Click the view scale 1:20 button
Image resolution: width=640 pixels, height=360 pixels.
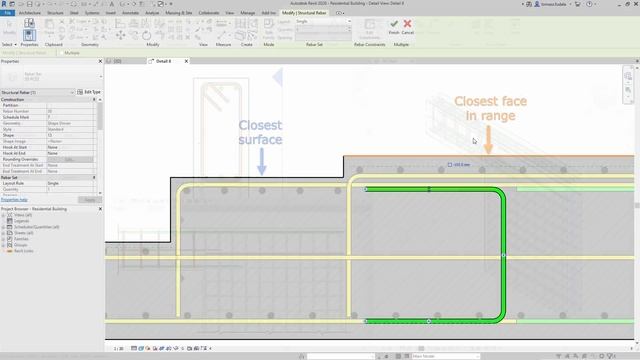click(118, 349)
